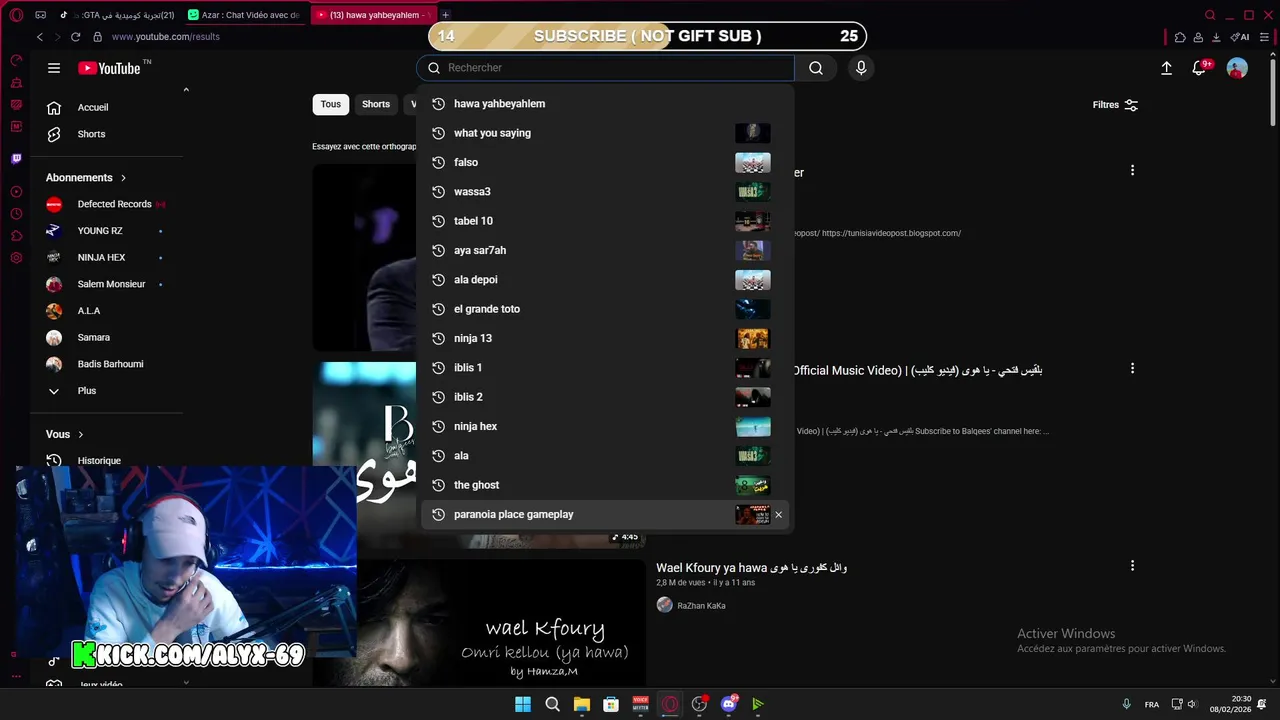The height and width of the screenshot is (720, 1280).
Task: Open options for the Official Music Video result
Action: coord(1132,368)
